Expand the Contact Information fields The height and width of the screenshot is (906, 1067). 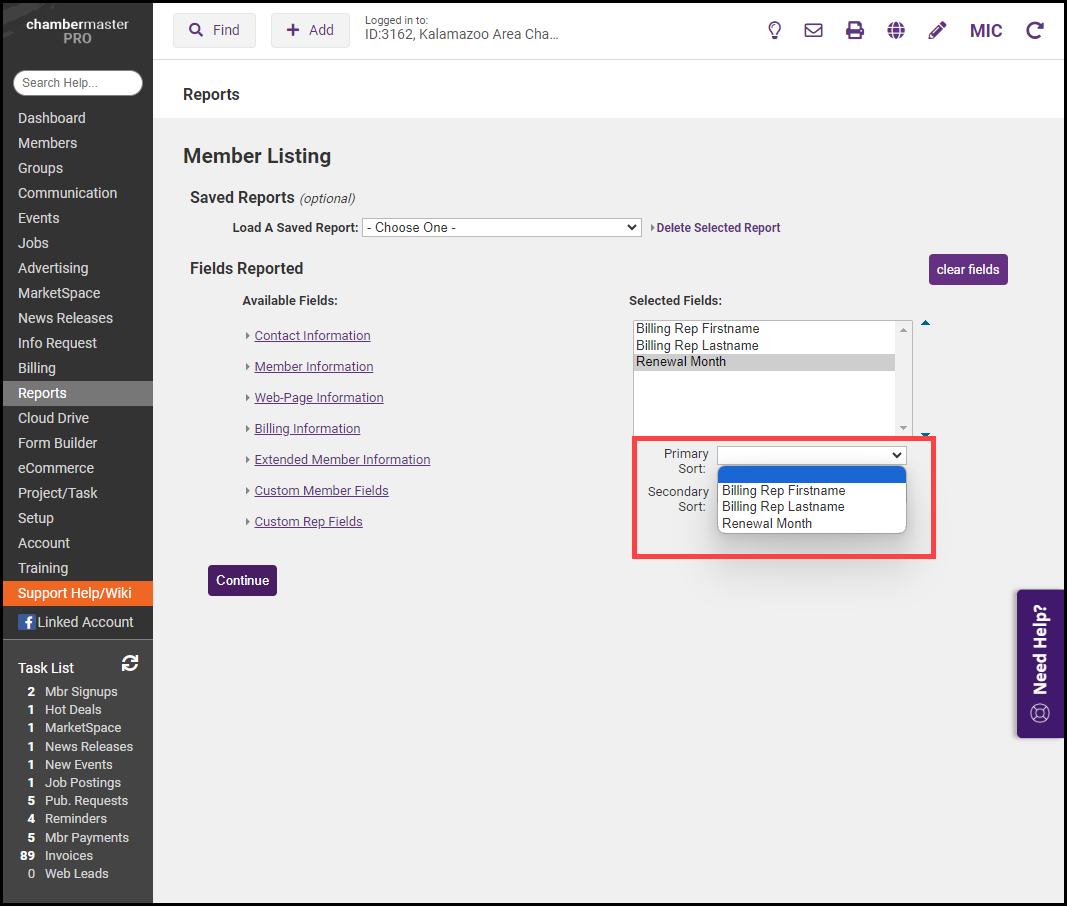click(x=312, y=336)
